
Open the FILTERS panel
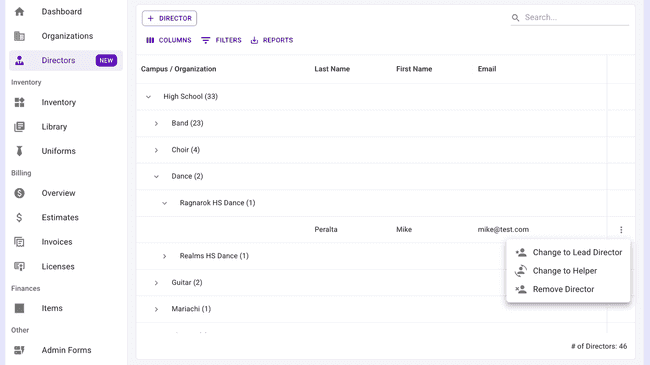pyautogui.click(x=221, y=40)
